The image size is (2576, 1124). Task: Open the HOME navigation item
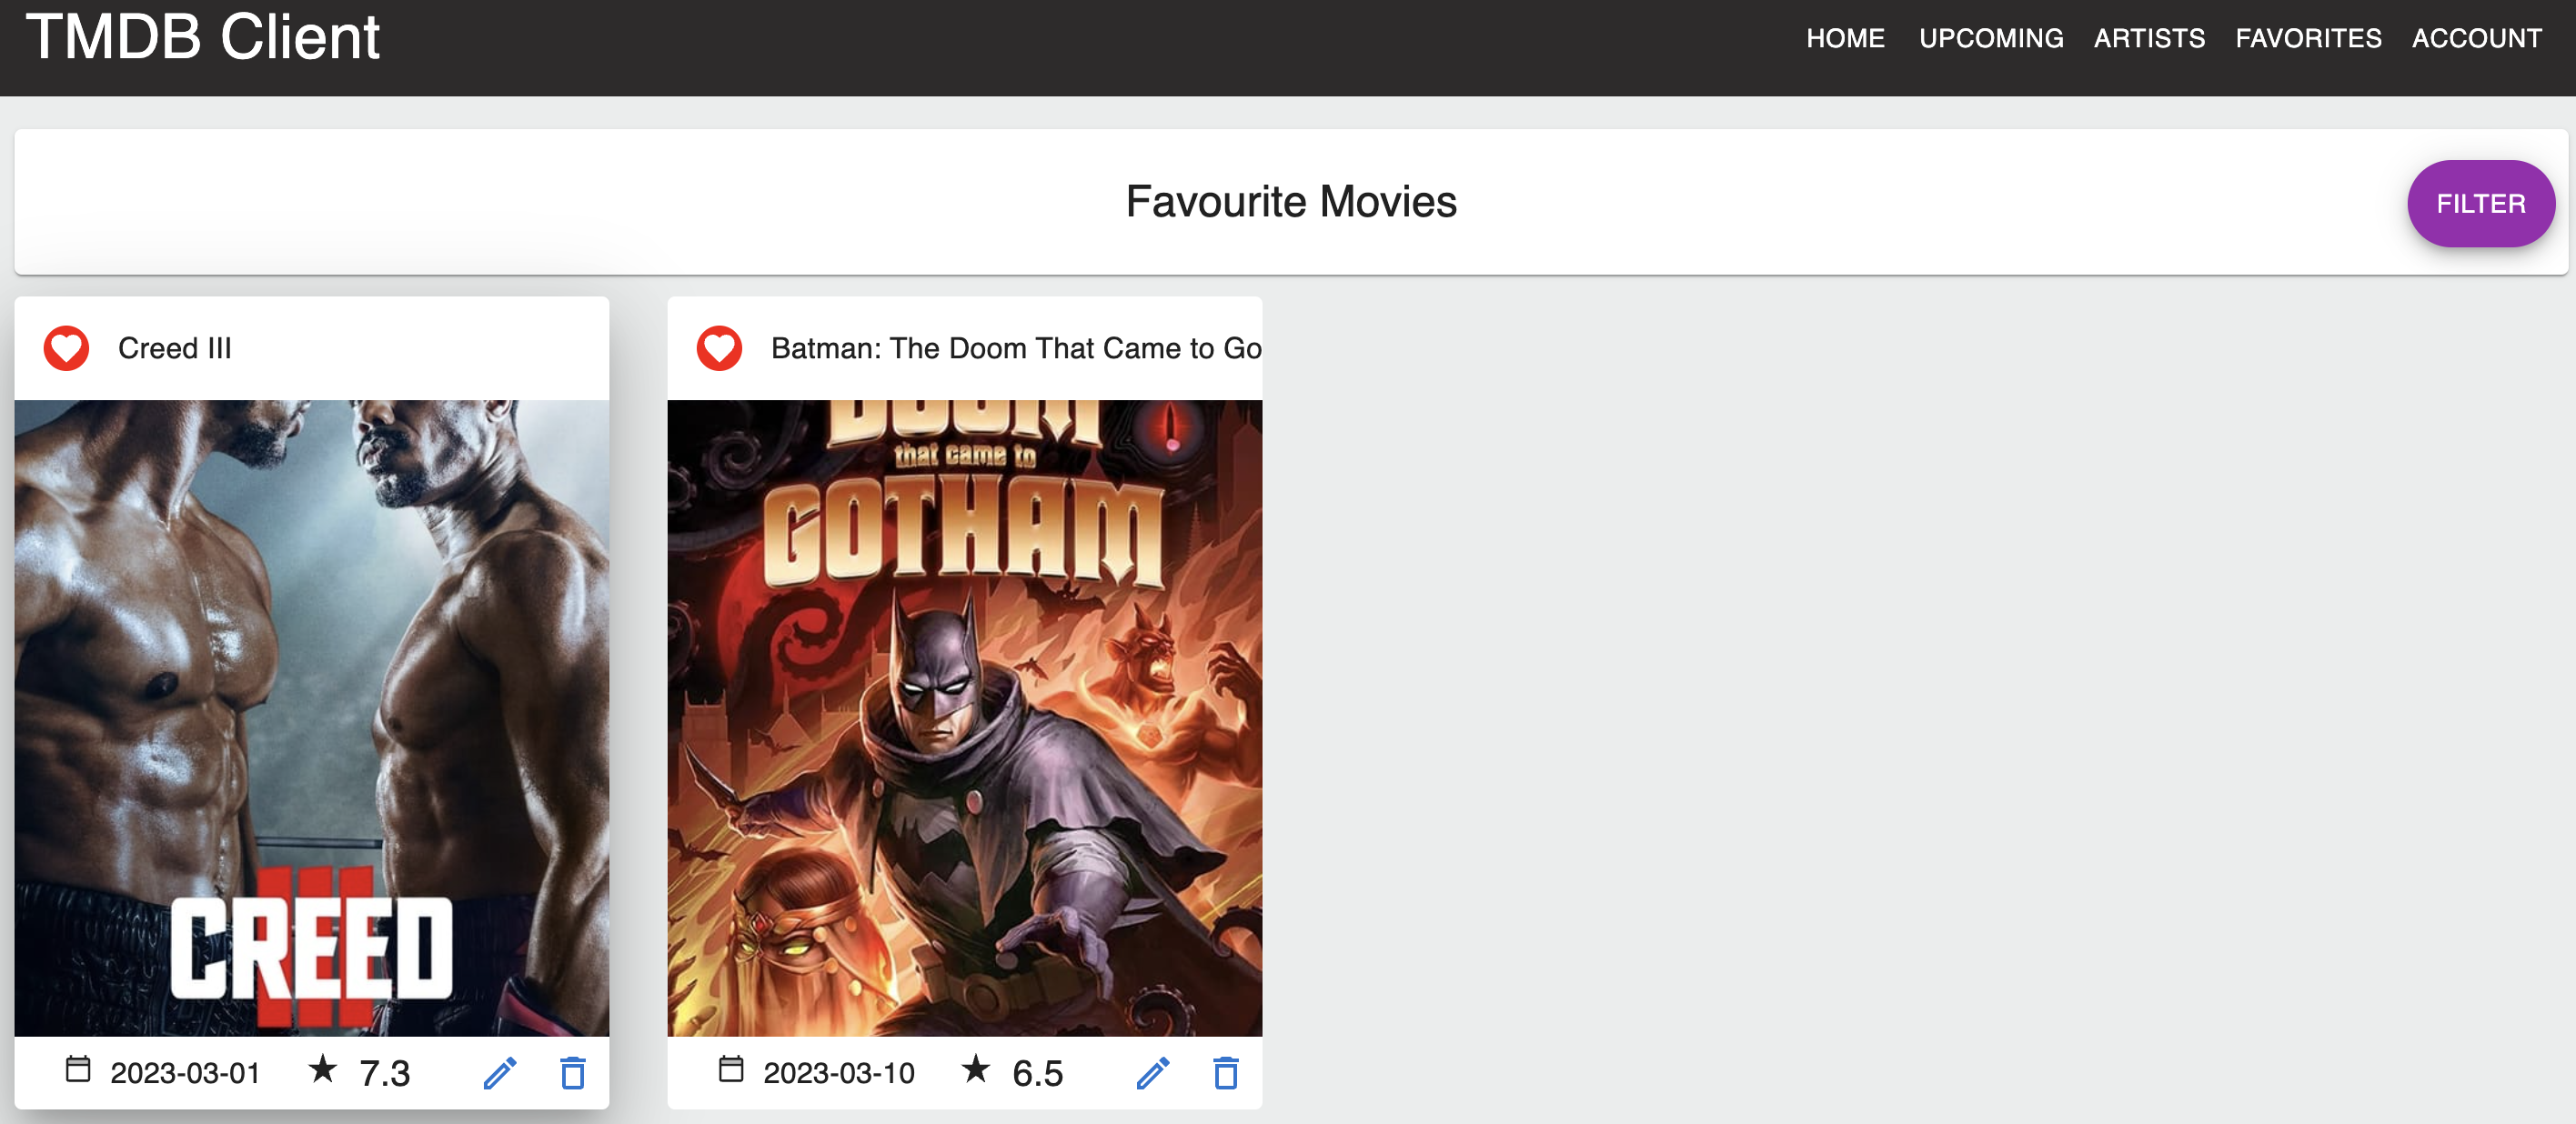(1845, 38)
